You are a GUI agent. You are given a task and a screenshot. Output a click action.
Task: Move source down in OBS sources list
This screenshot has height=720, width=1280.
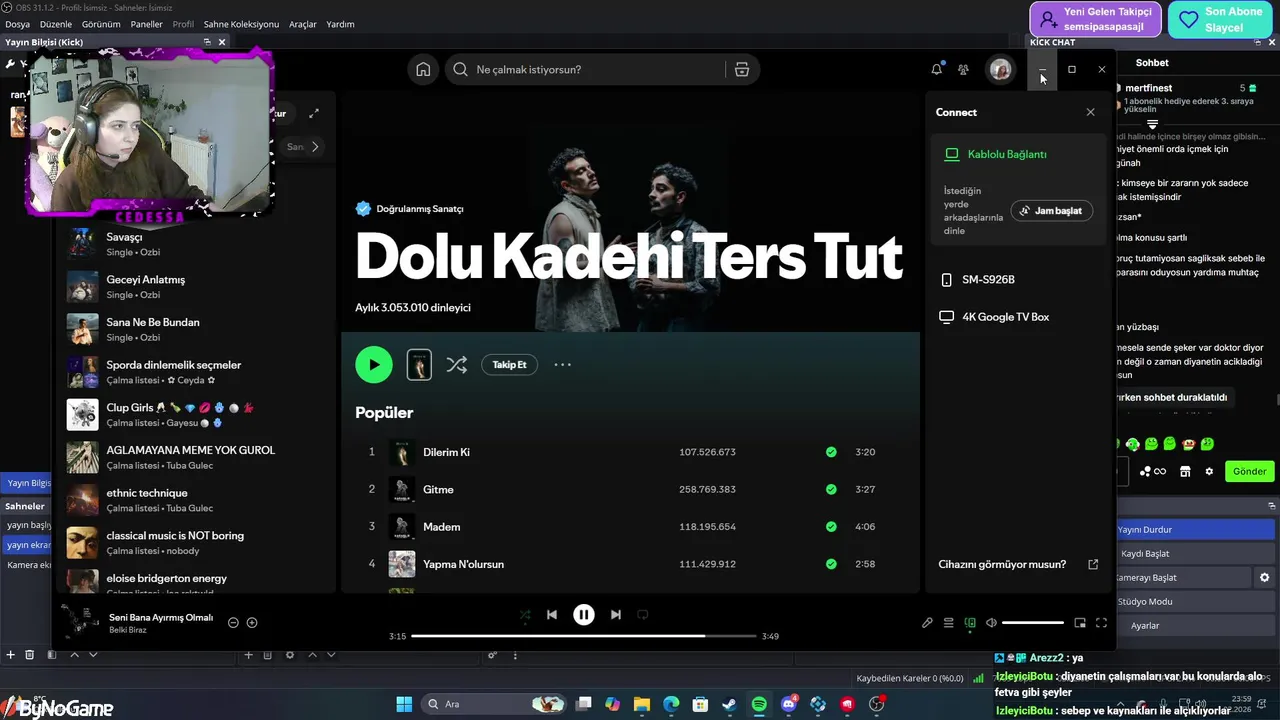pos(331,655)
